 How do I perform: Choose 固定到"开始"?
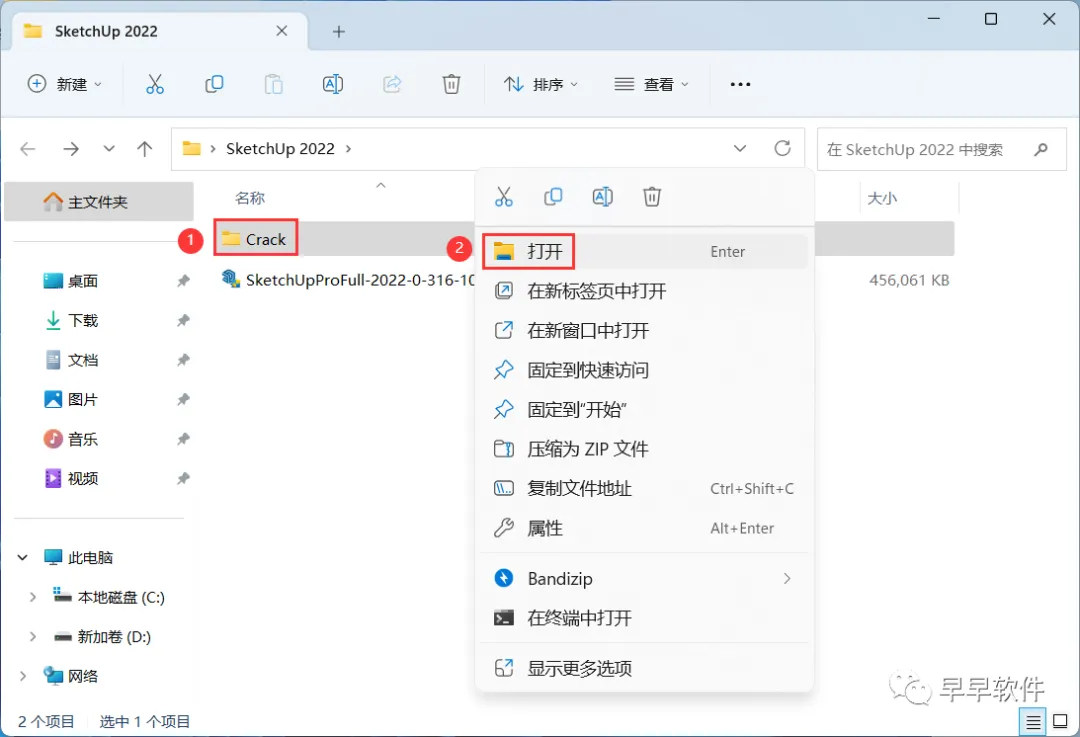pos(644,410)
